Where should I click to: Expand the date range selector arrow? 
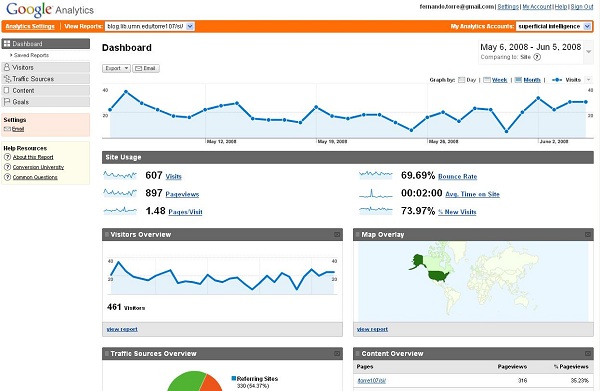589,52
